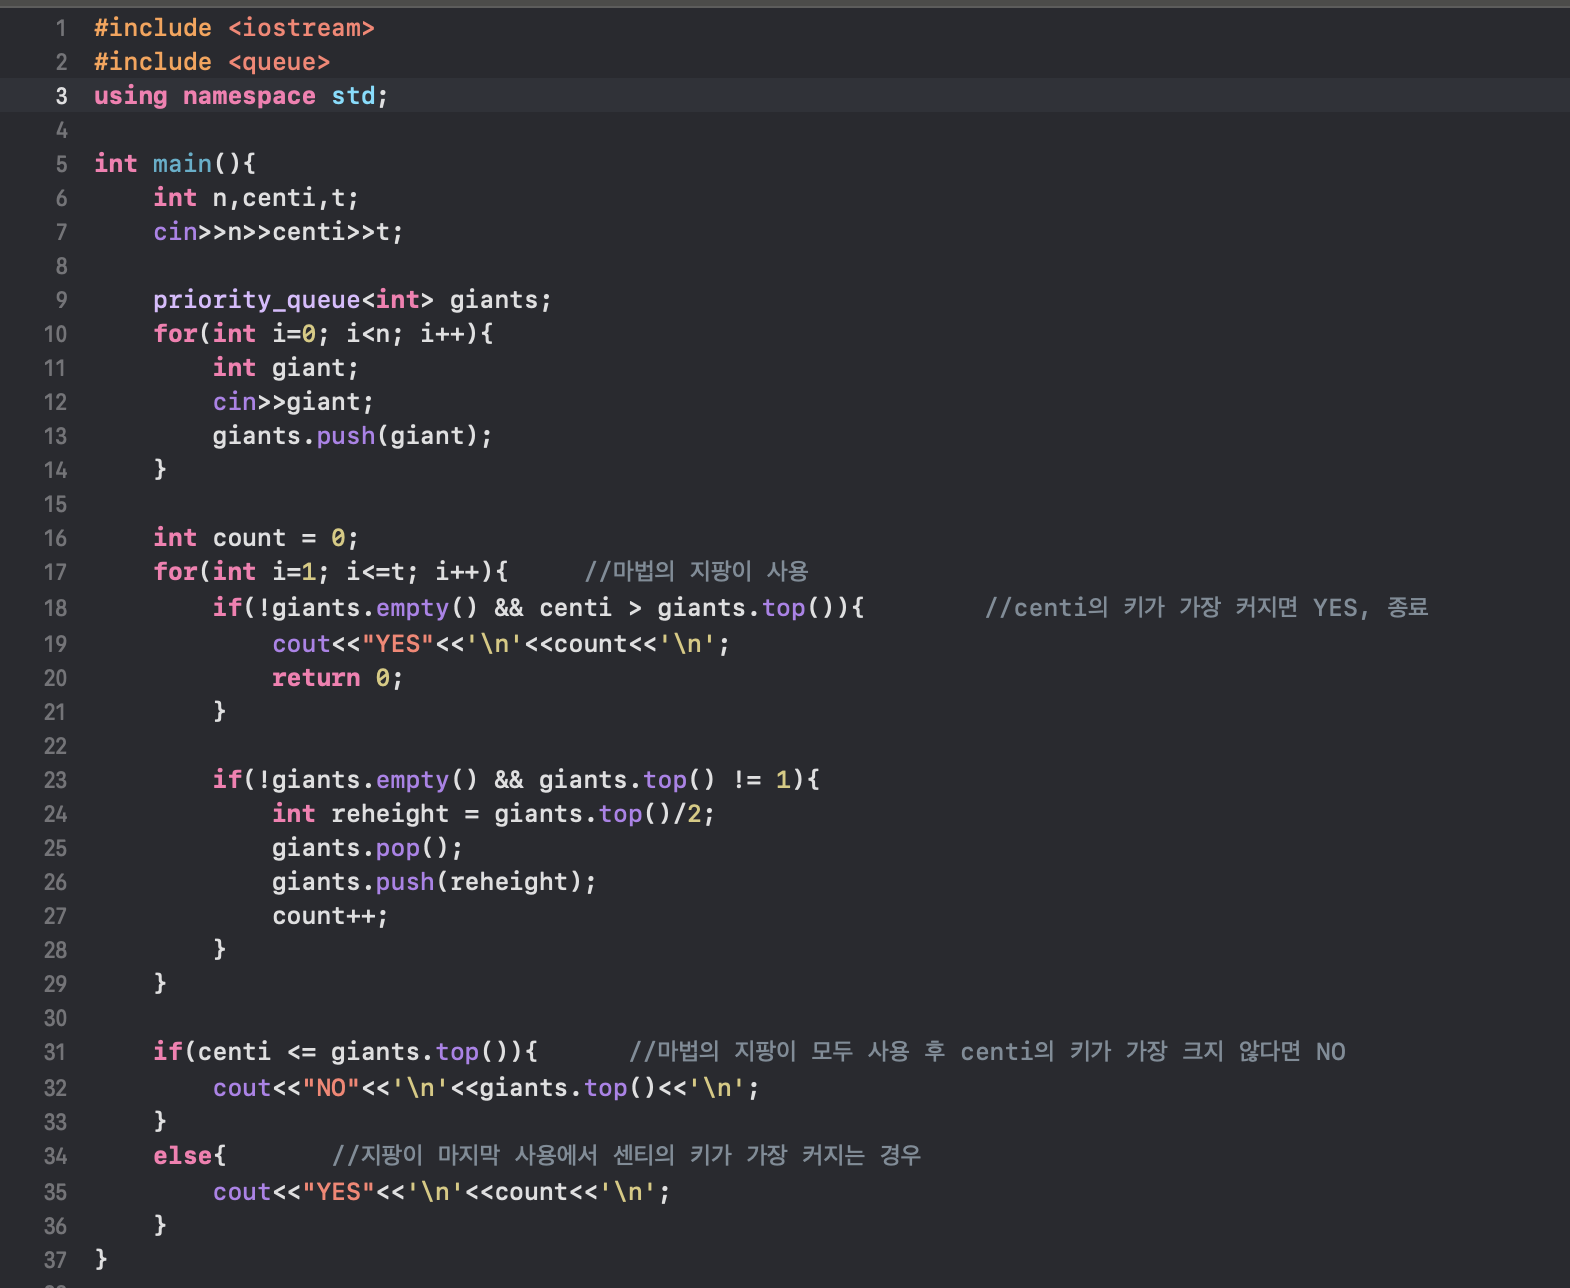Click 'if(centi <= giants.top()){' line
Screen dimensions: 1570x1288
pos(346,1052)
